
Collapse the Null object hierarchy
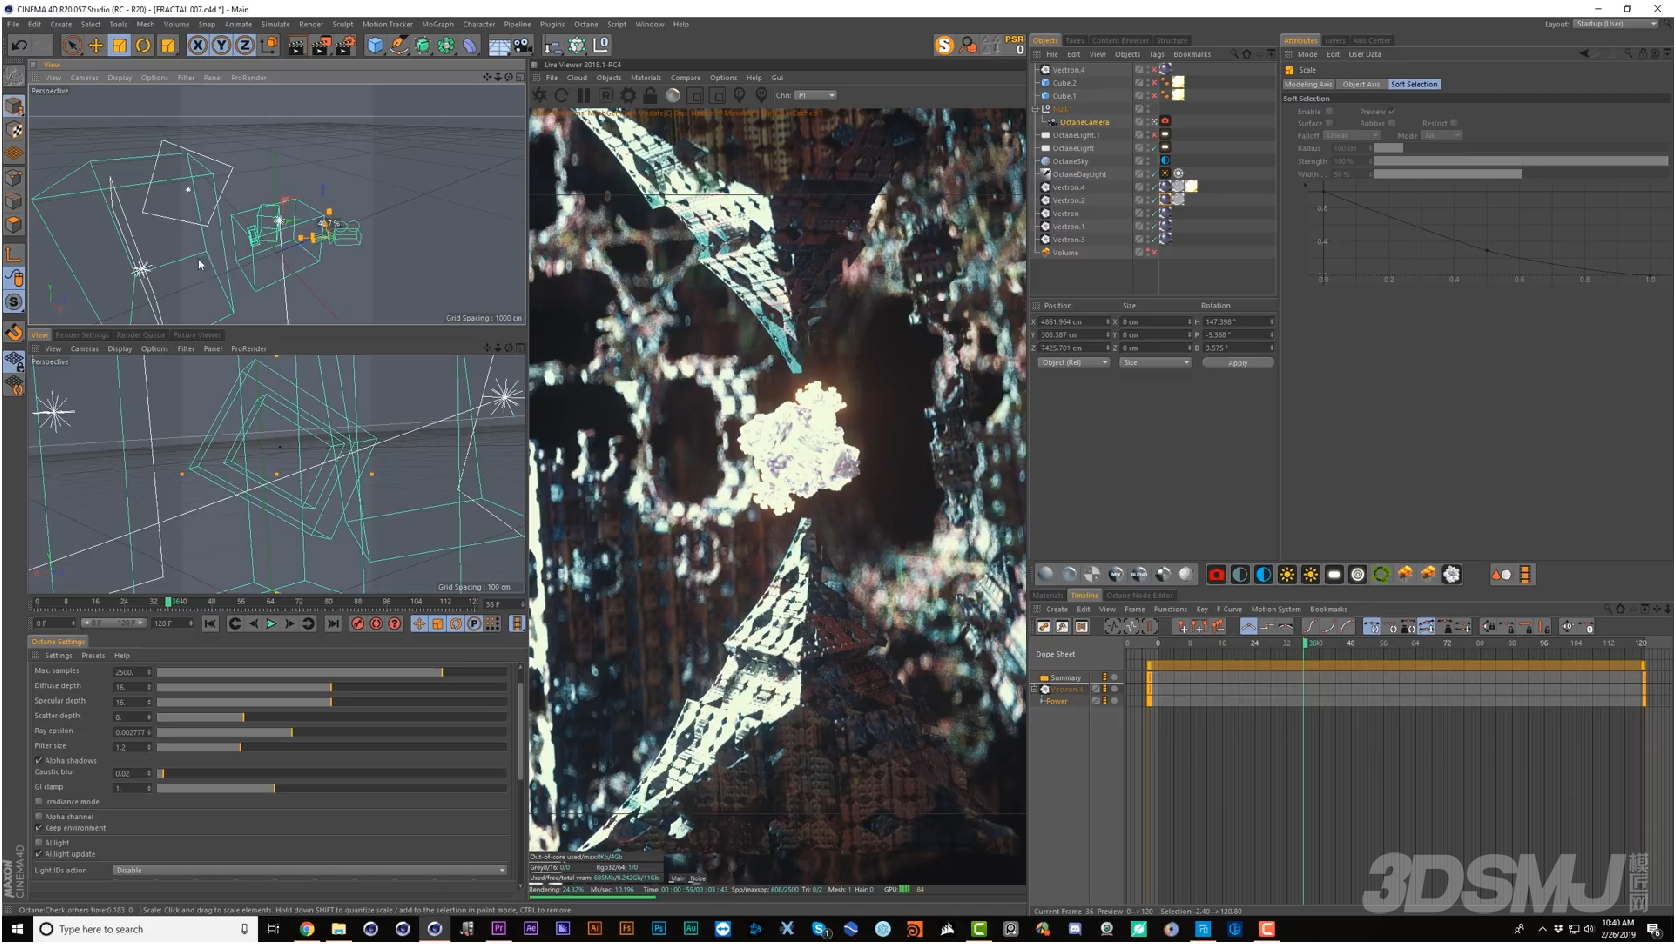(1036, 109)
